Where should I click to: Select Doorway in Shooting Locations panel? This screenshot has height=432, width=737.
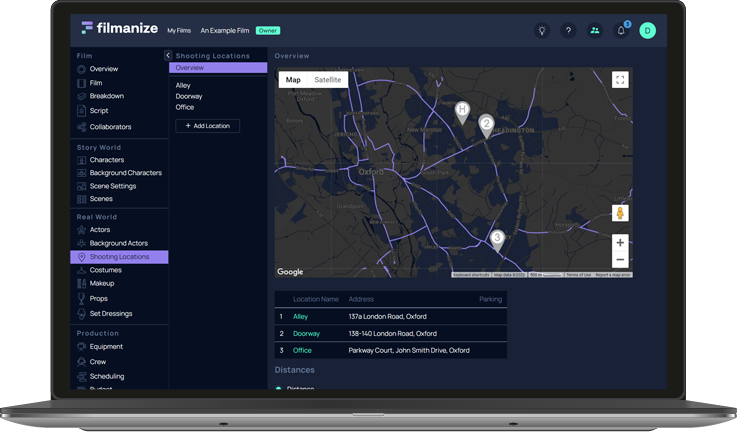[189, 96]
